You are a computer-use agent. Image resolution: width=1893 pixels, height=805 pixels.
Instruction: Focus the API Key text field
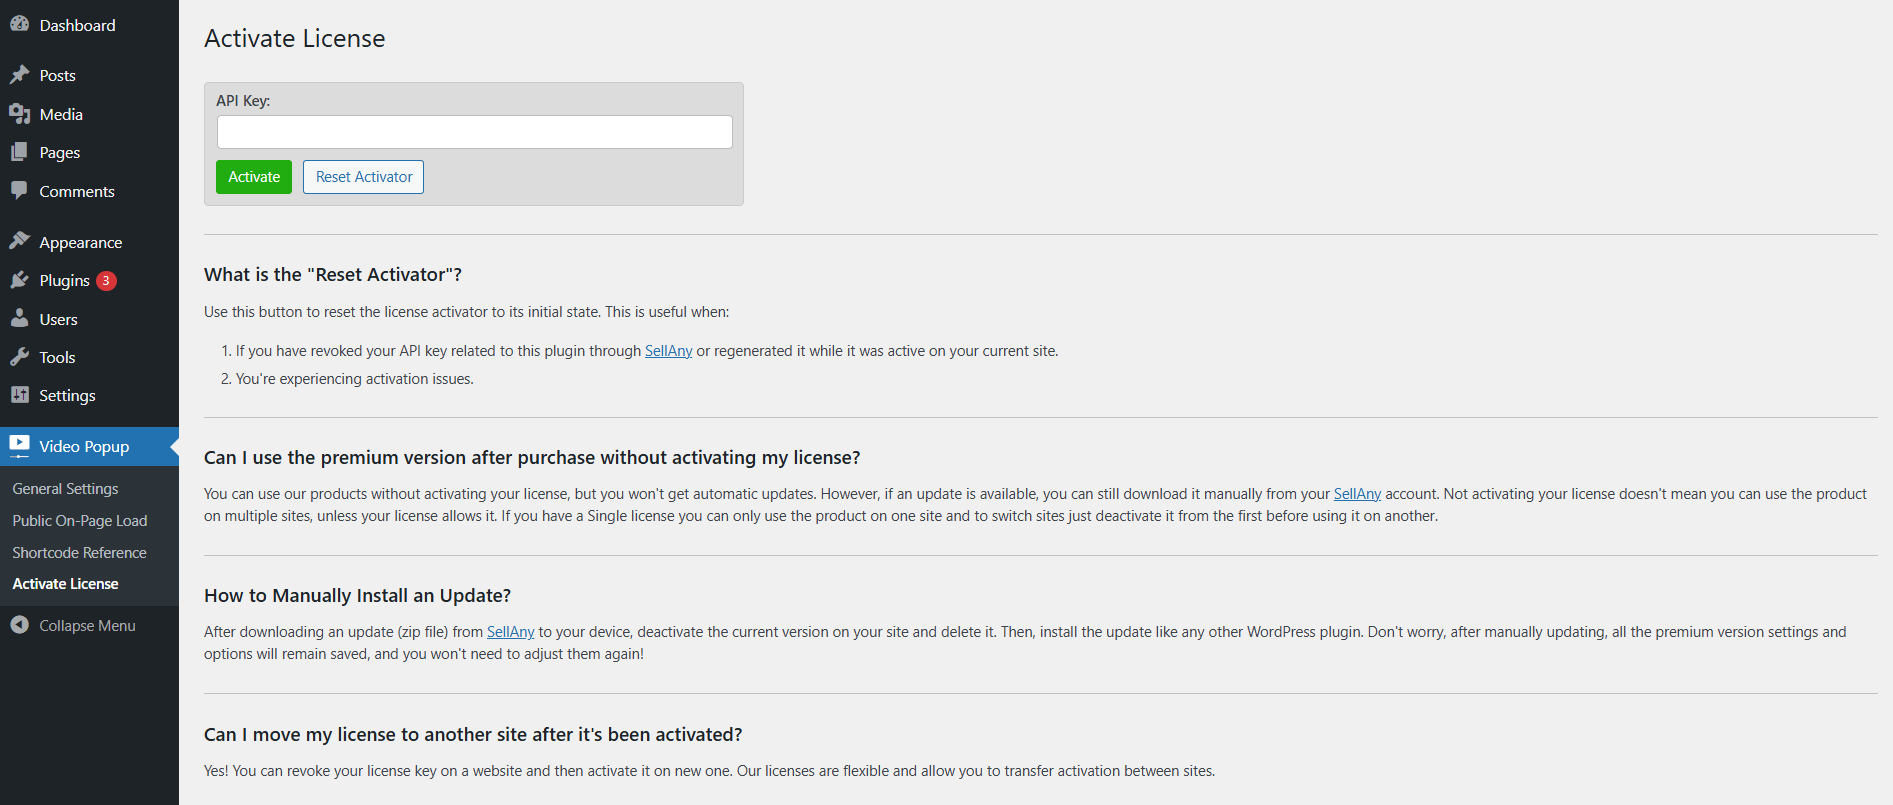[x=474, y=132]
